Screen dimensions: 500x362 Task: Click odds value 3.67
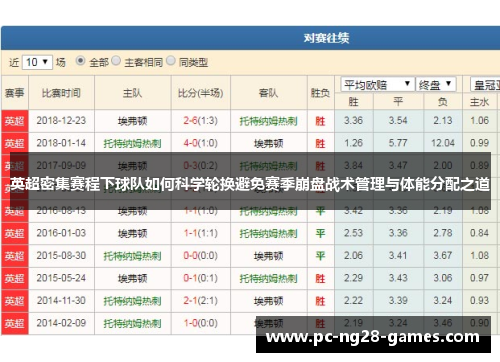443,256
